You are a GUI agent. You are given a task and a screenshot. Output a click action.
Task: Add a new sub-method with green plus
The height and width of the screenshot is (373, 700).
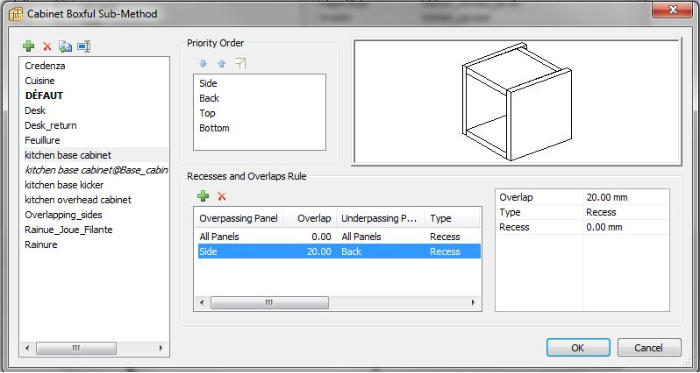point(29,46)
